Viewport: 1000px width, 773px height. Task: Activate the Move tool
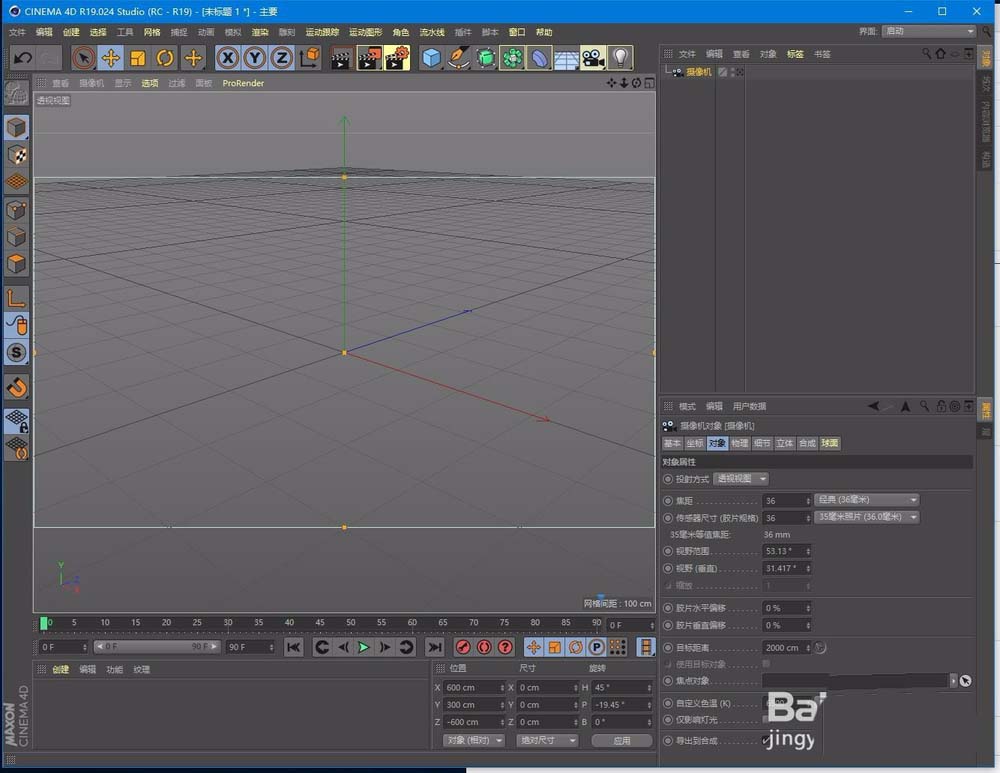pyautogui.click(x=110, y=58)
